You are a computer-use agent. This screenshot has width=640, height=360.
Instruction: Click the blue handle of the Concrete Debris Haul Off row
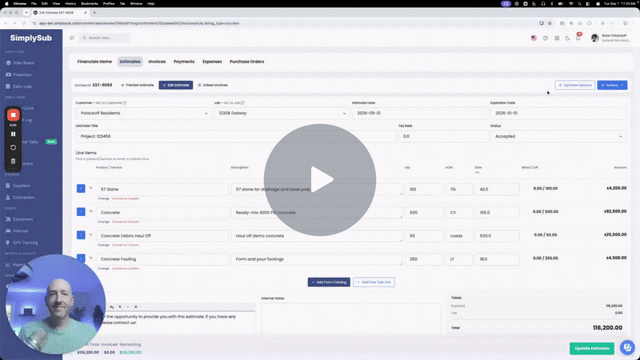click(x=81, y=235)
